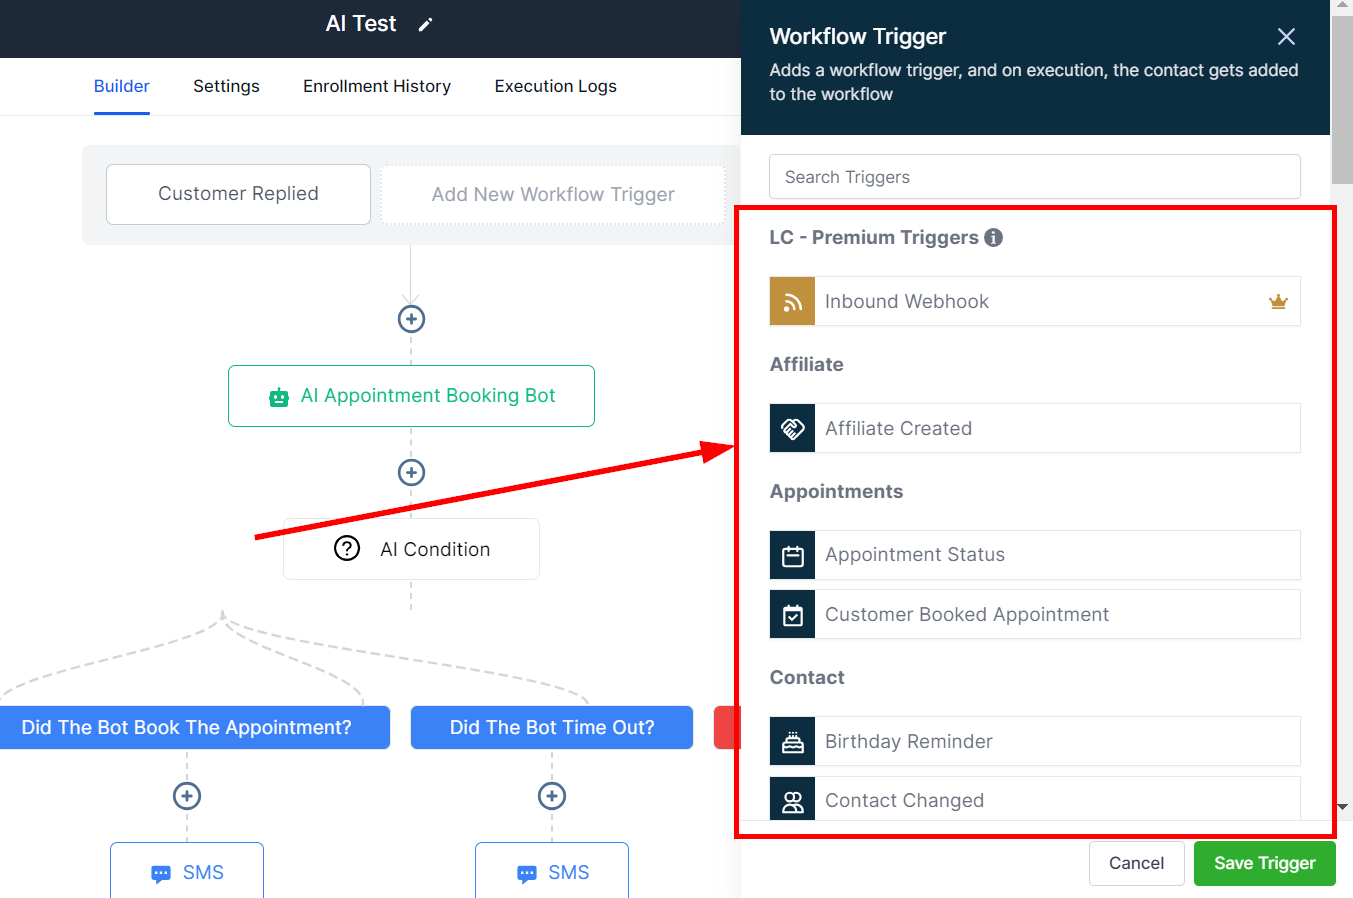Focus the Search Triggers input field
The image size is (1353, 898).
click(x=1034, y=177)
